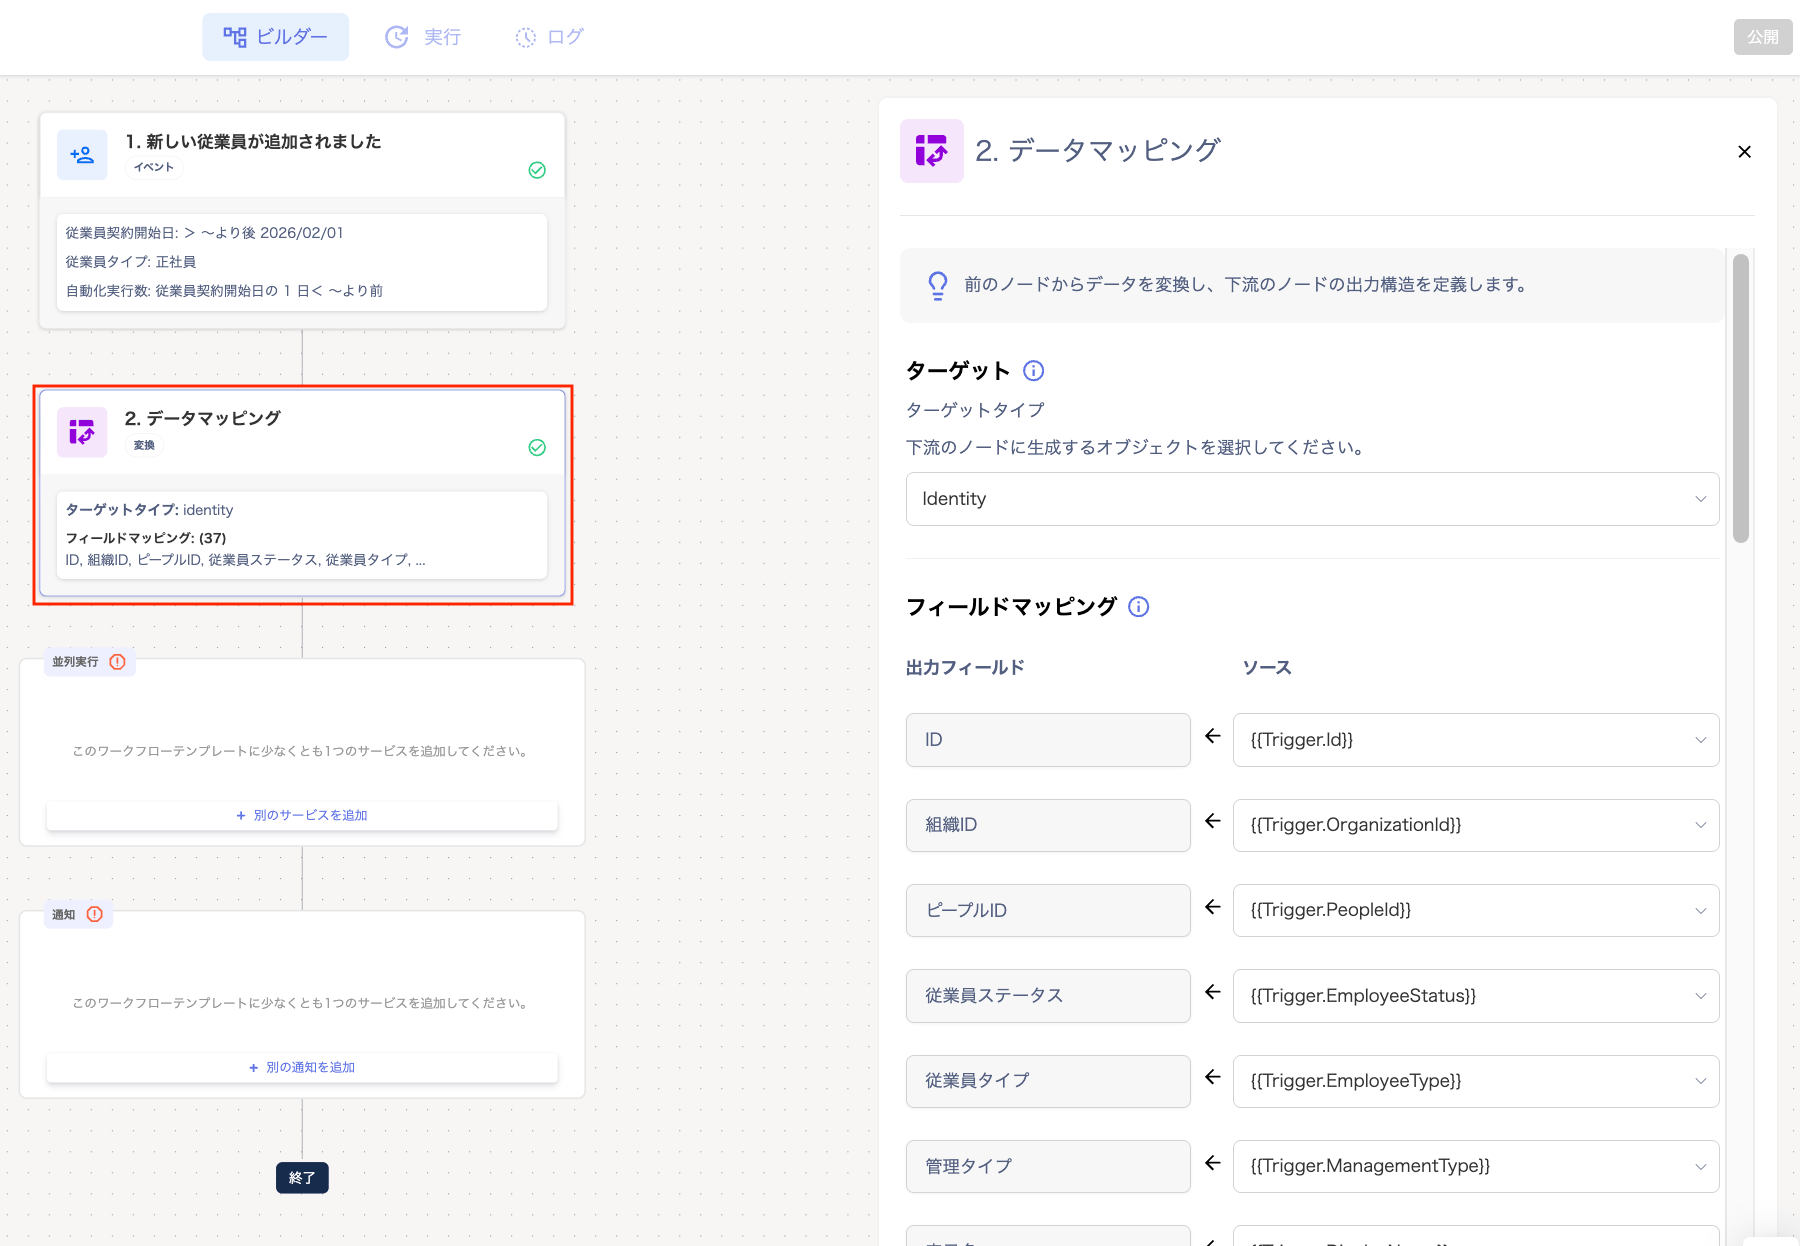This screenshot has height=1246, width=1800.
Task: Click the イベント tag on node 1
Action: 154,167
